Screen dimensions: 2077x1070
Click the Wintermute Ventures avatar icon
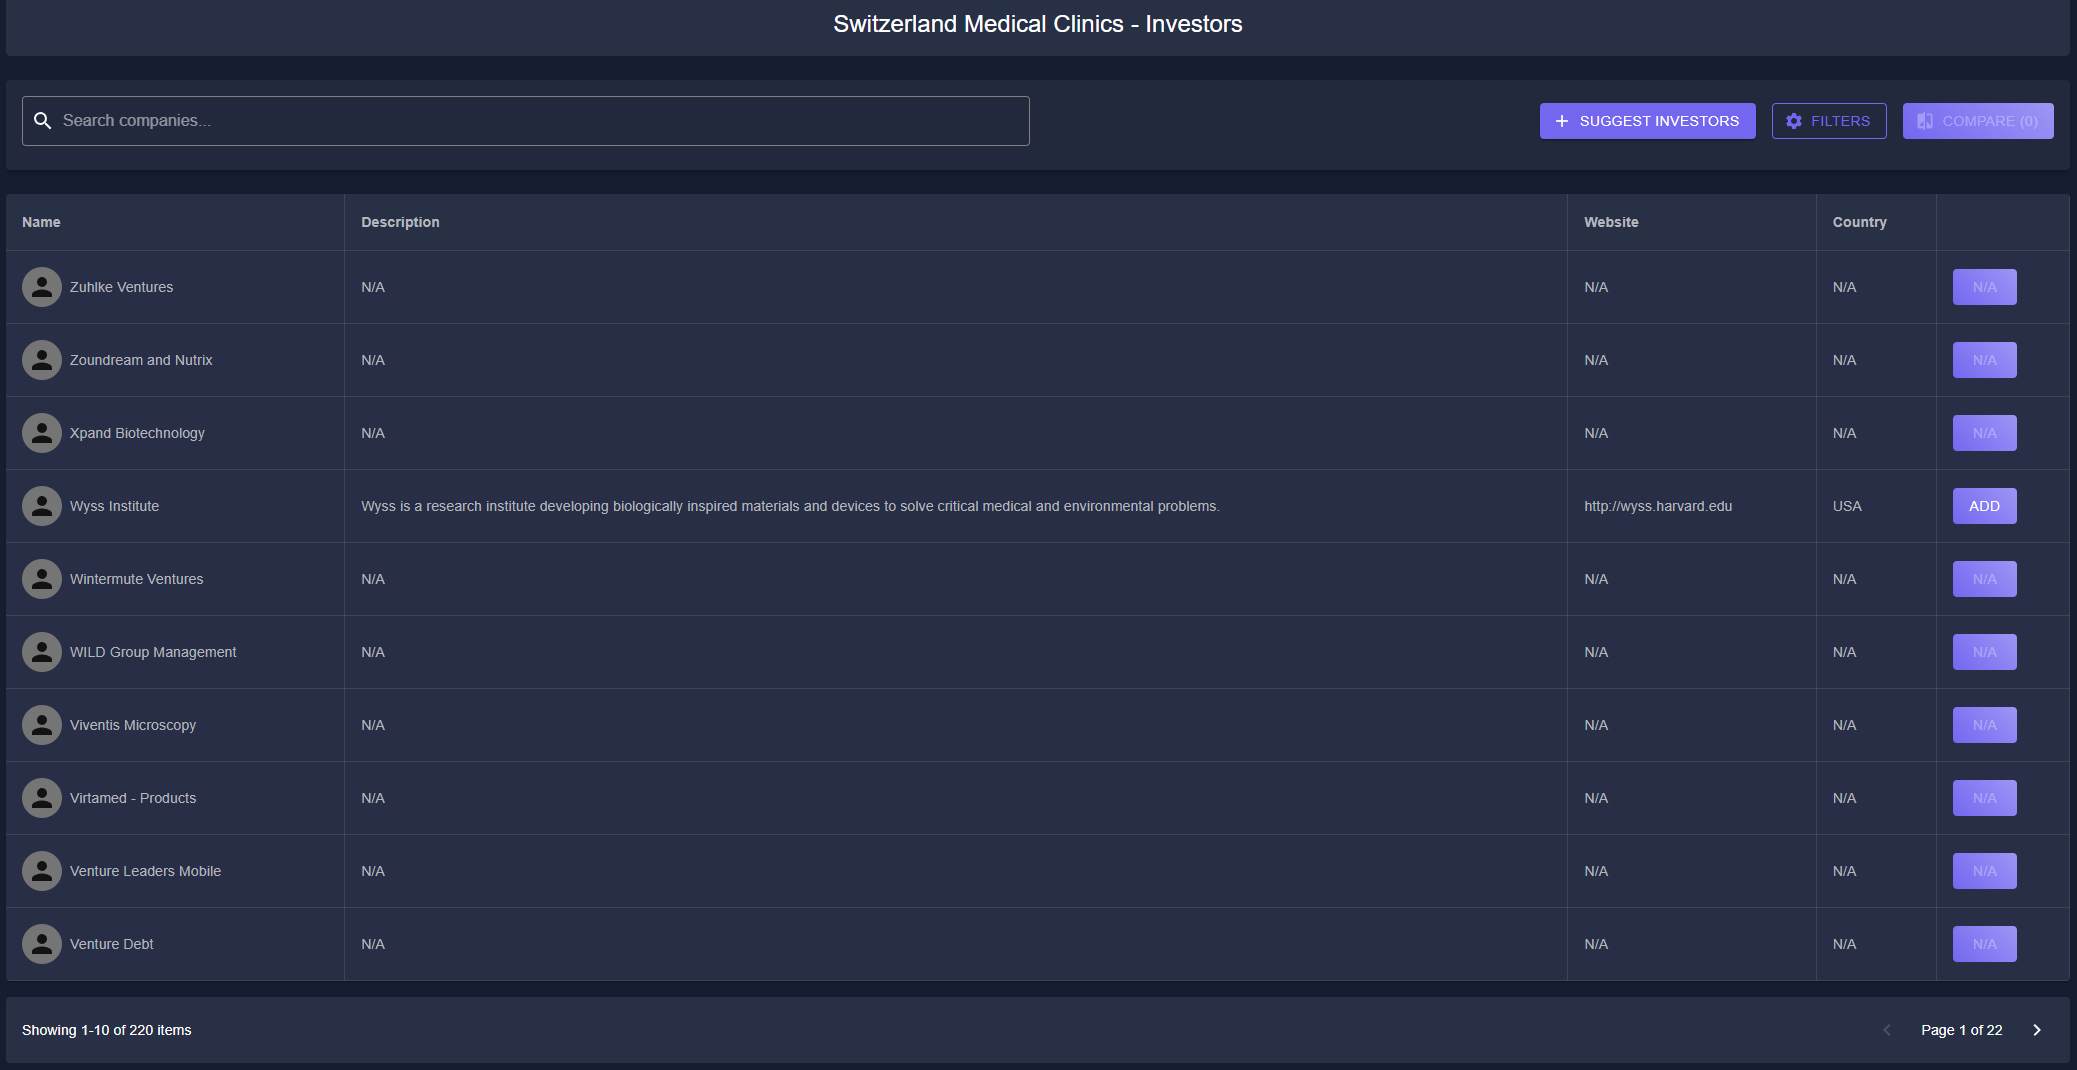pyautogui.click(x=42, y=579)
